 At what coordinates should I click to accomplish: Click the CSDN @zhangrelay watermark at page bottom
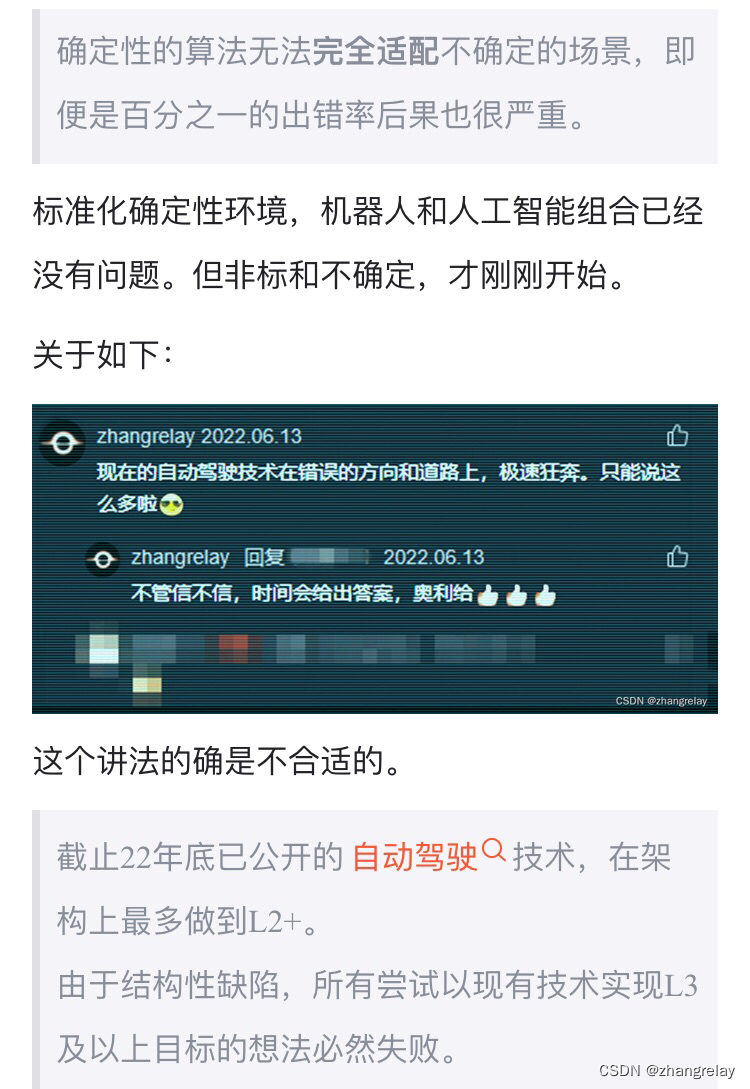pos(667,1070)
